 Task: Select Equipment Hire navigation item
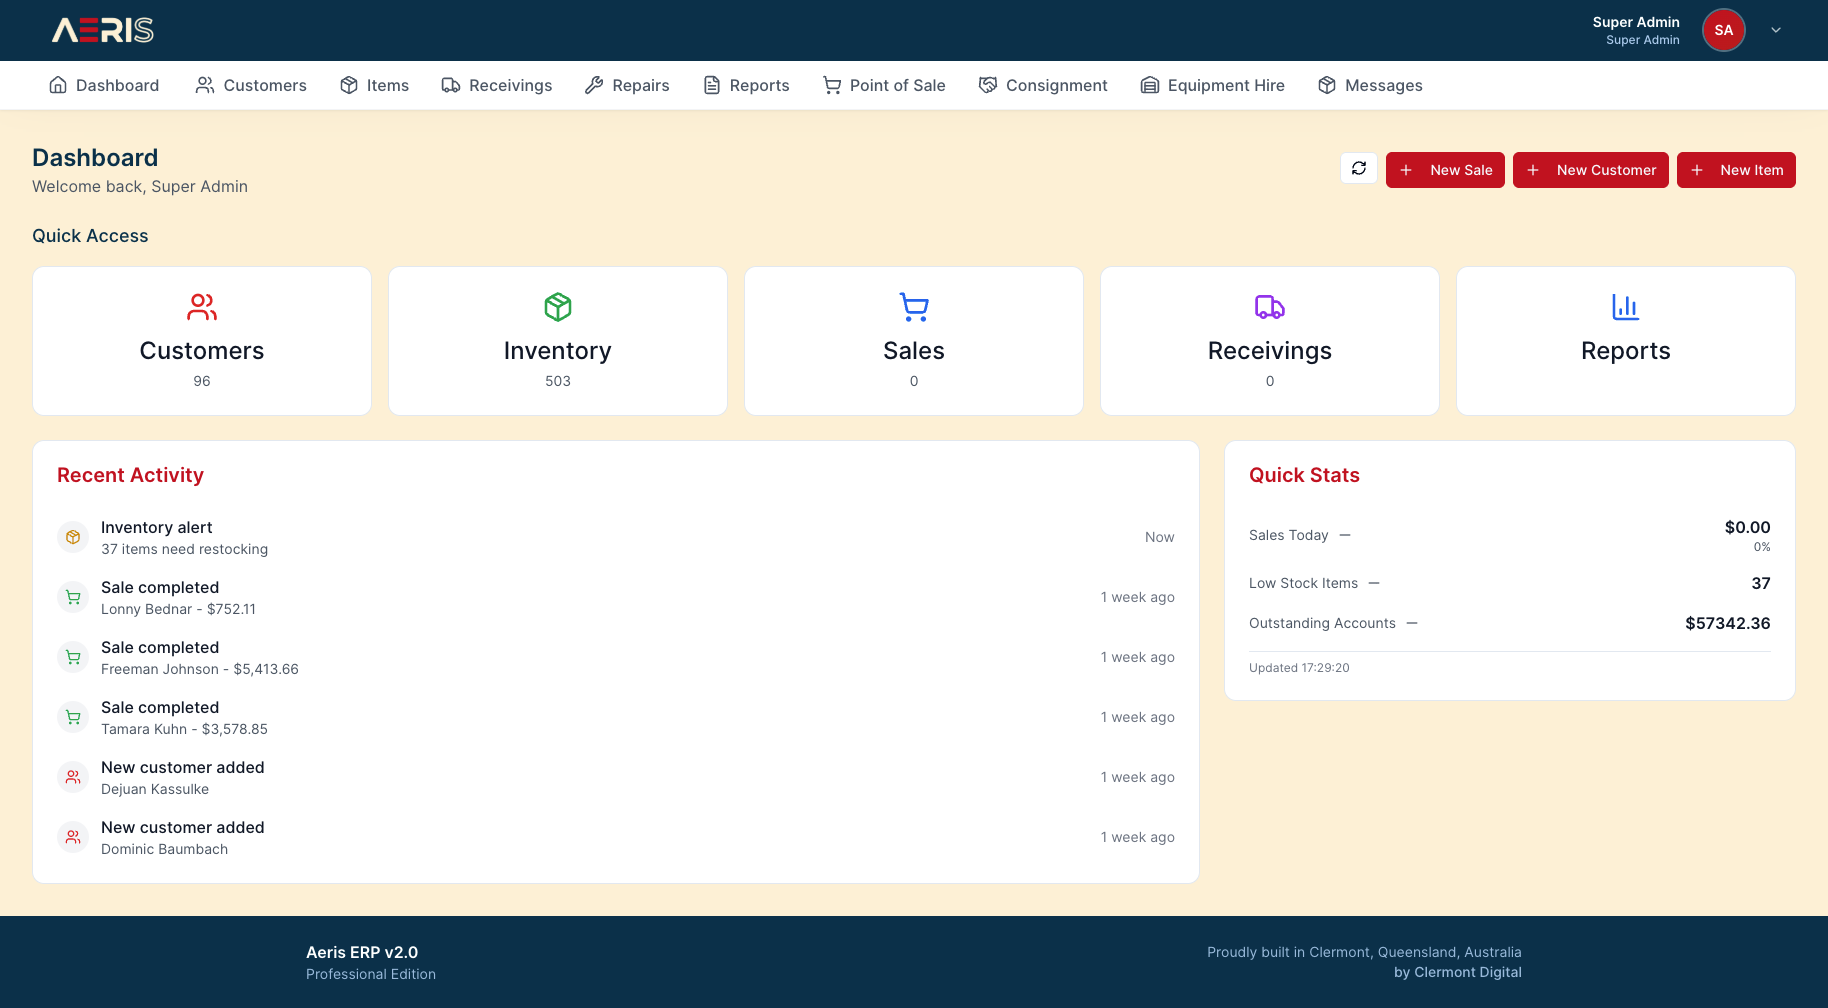(1212, 86)
